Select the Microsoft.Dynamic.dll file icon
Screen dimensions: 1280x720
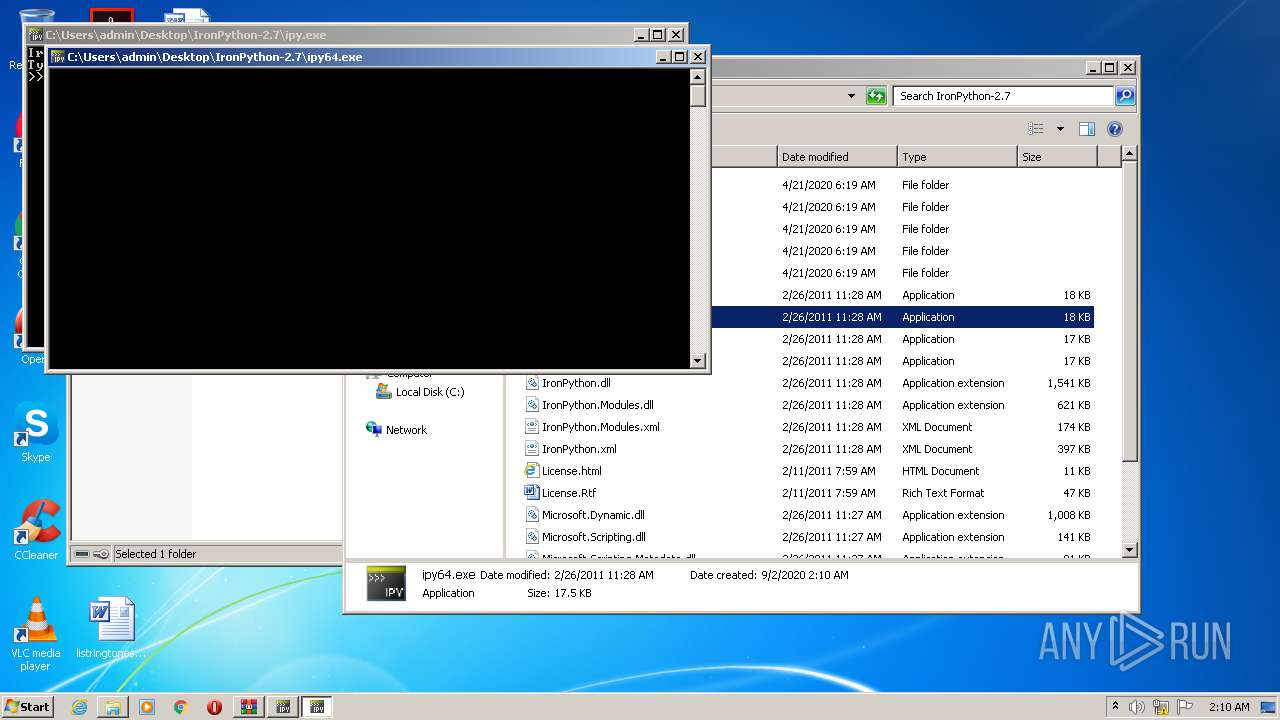click(x=532, y=515)
